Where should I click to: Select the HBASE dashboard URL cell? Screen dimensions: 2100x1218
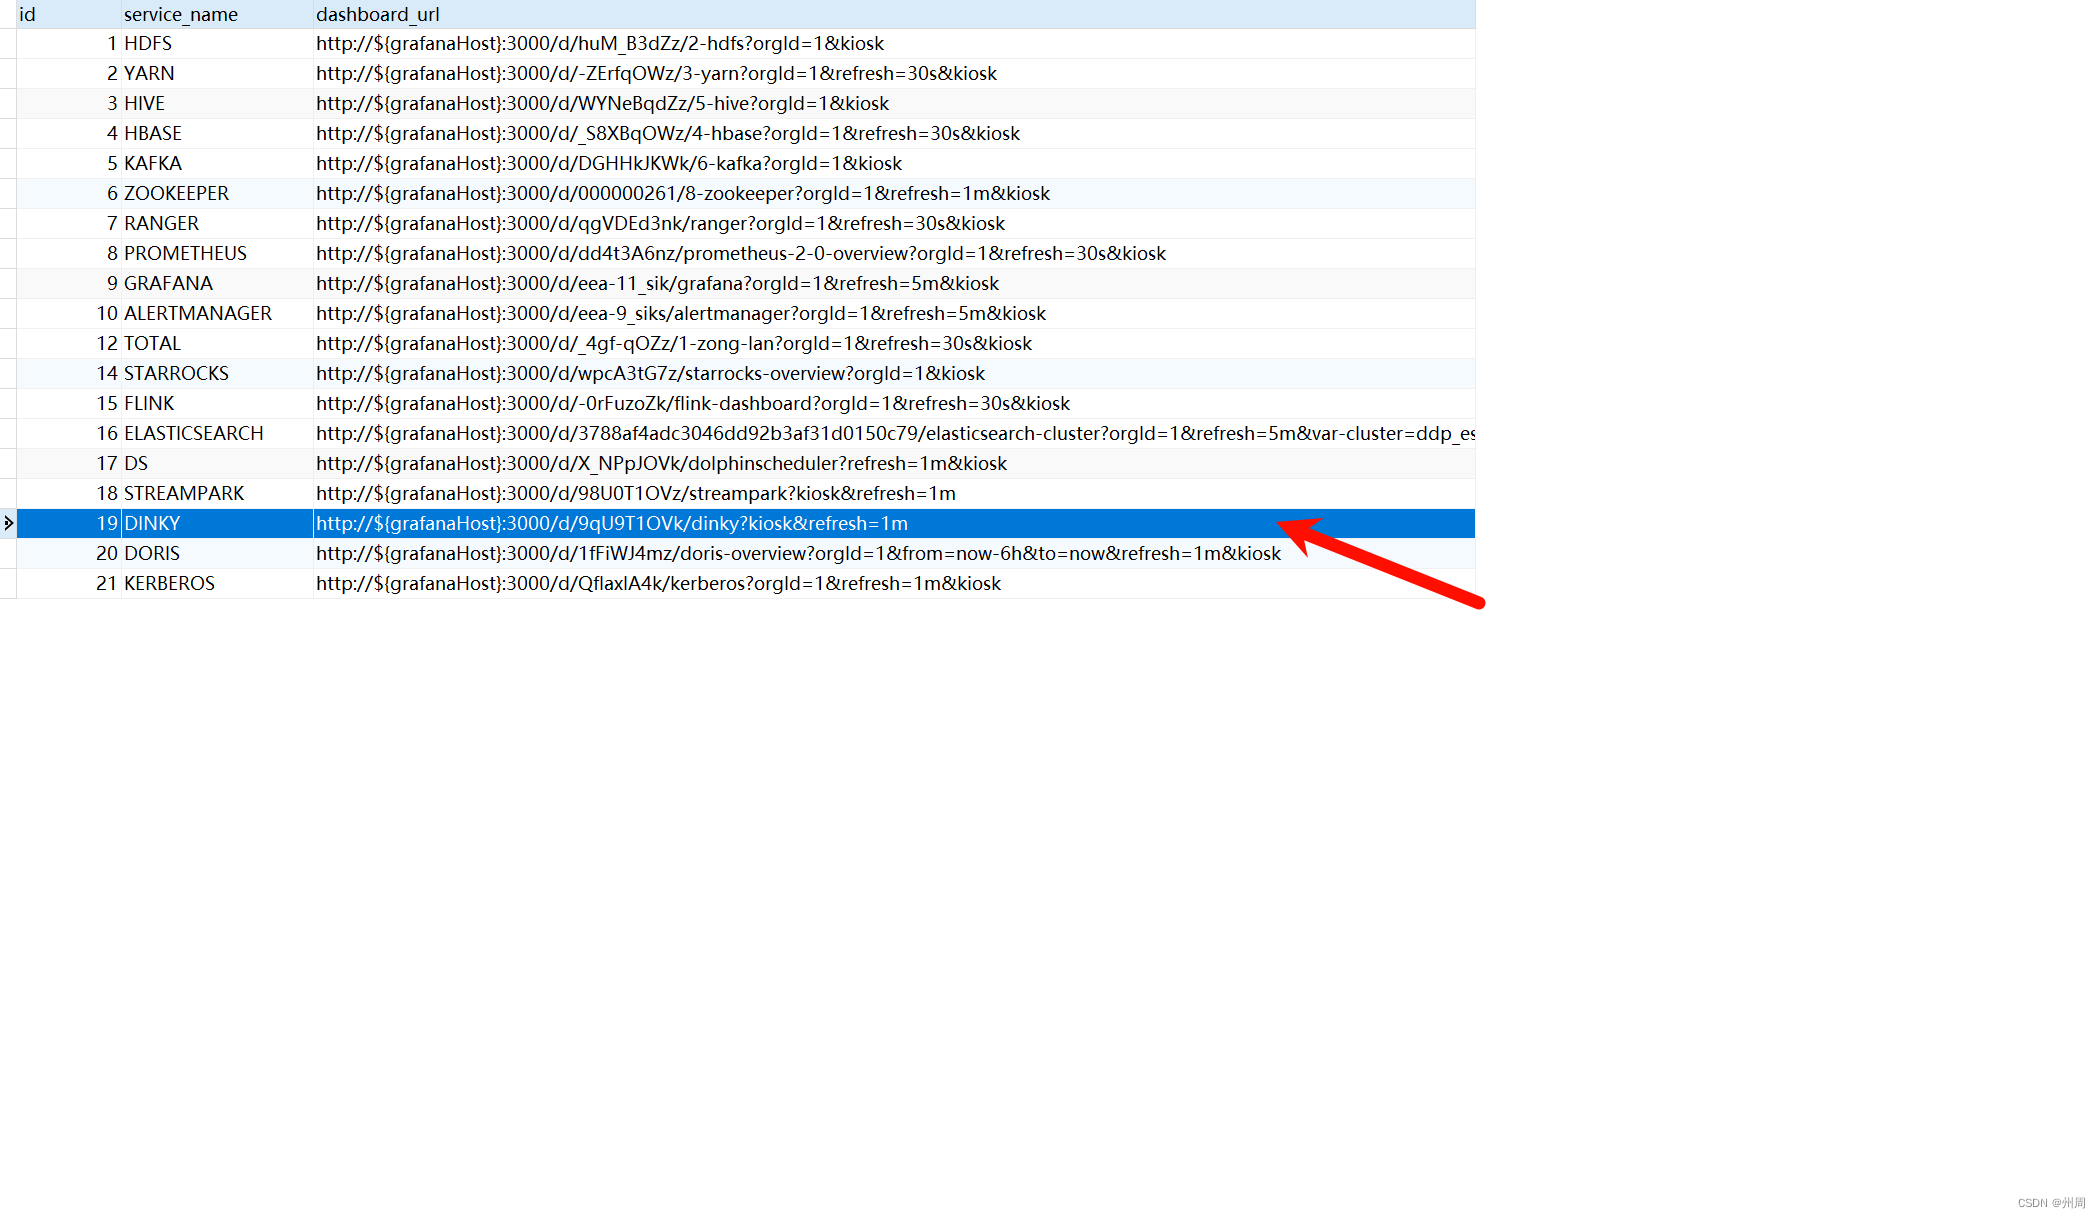tap(668, 134)
